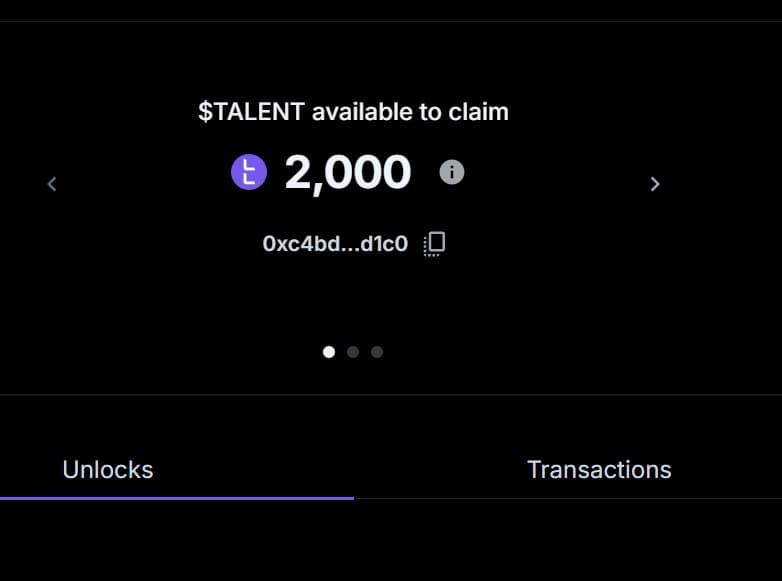Open the Transactions tab

599,469
